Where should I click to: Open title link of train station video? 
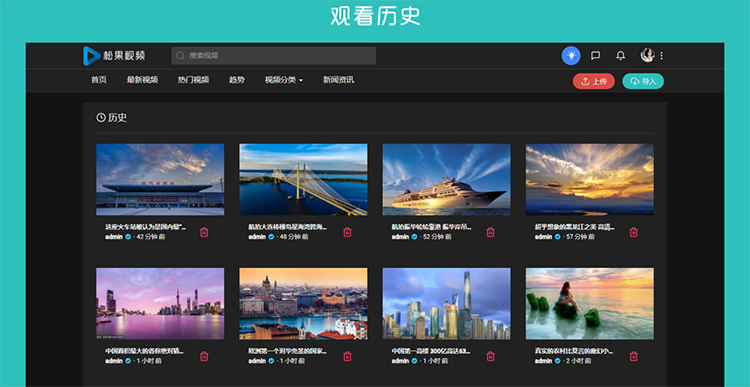click(x=146, y=227)
